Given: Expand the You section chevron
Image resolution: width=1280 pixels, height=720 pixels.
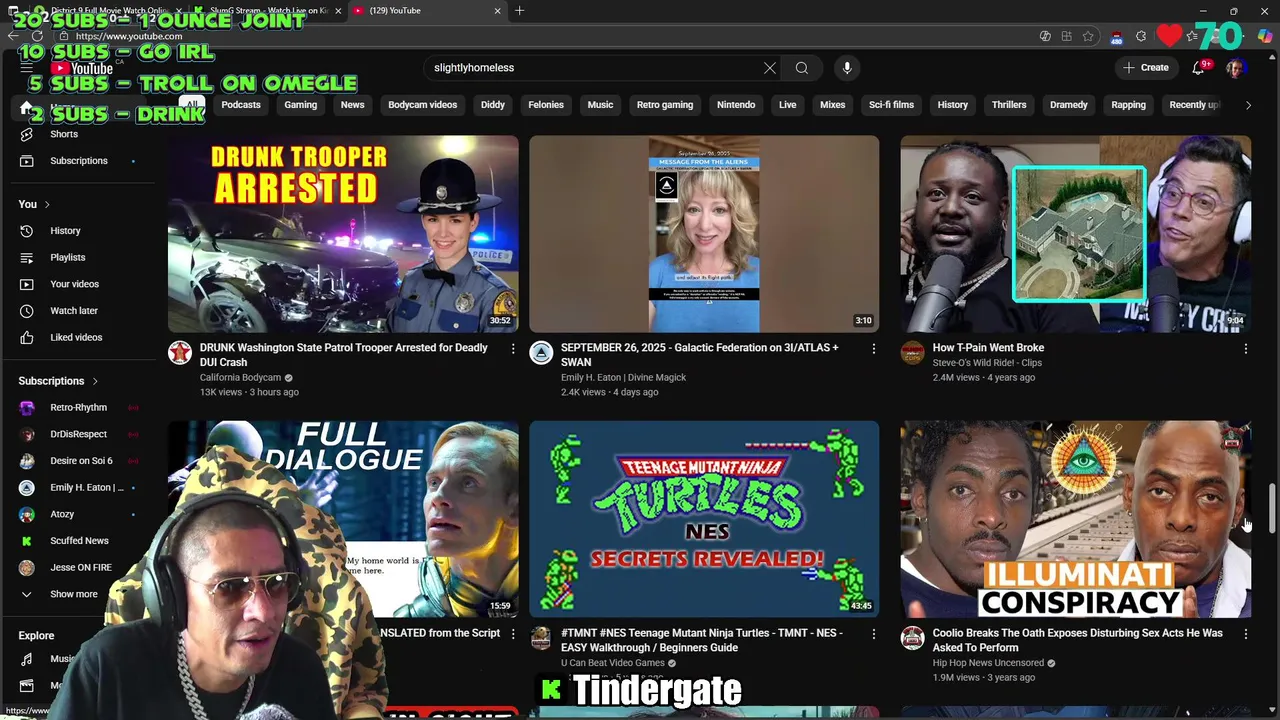Looking at the screenshot, I should (46, 205).
